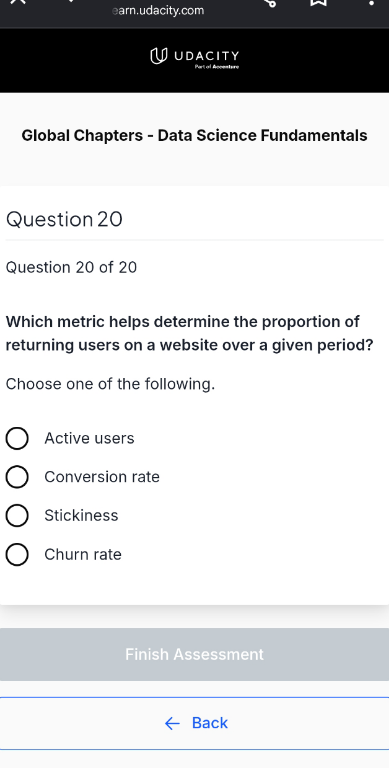Screen dimensions: 389x768
Task: Tap the Part of Accenture tagline
Action: pyautogui.click(x=217, y=66)
